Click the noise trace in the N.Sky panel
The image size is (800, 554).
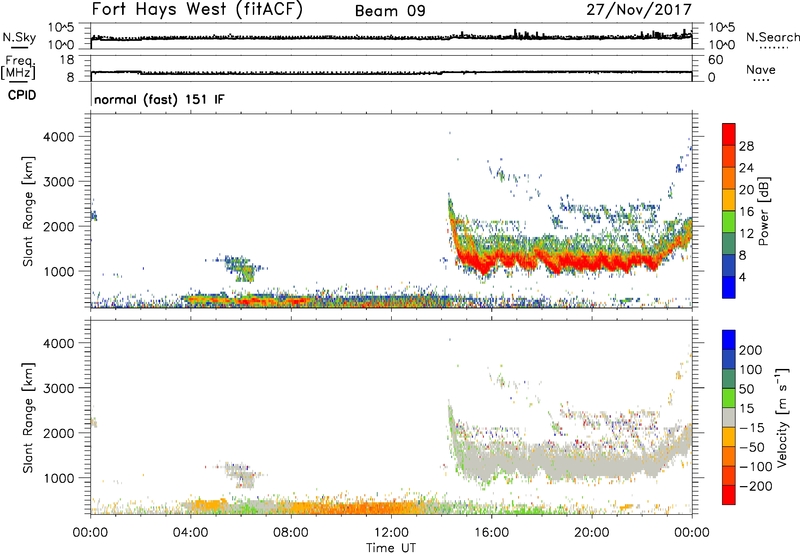(x=391, y=37)
